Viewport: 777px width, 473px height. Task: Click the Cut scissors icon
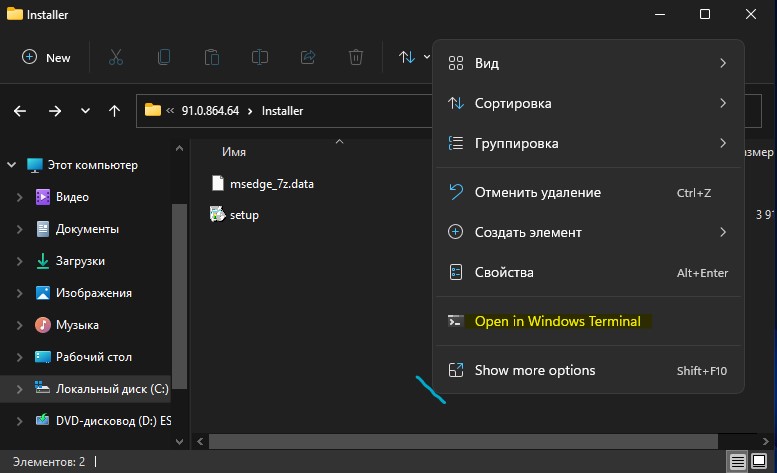[x=115, y=57]
